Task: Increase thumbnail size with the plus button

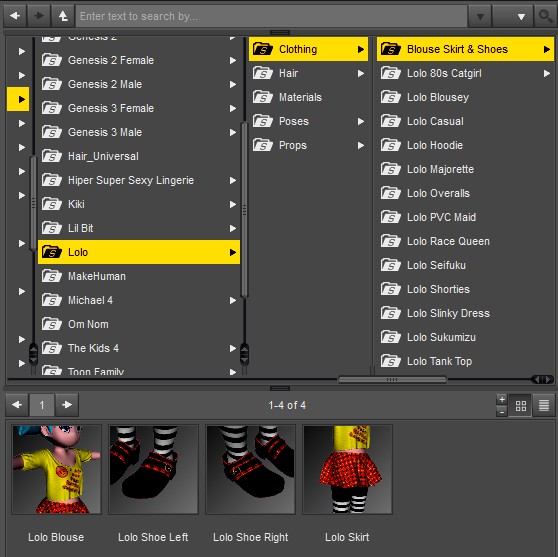Action: (502, 399)
